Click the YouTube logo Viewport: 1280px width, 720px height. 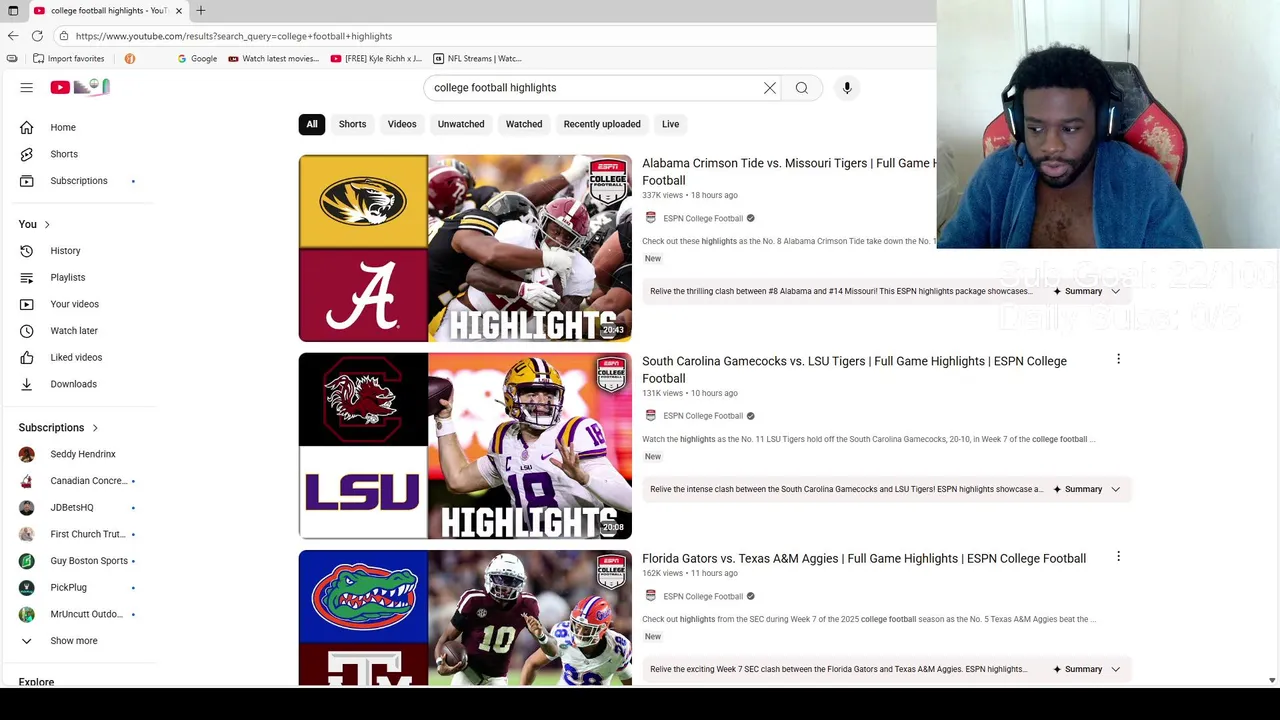click(80, 88)
